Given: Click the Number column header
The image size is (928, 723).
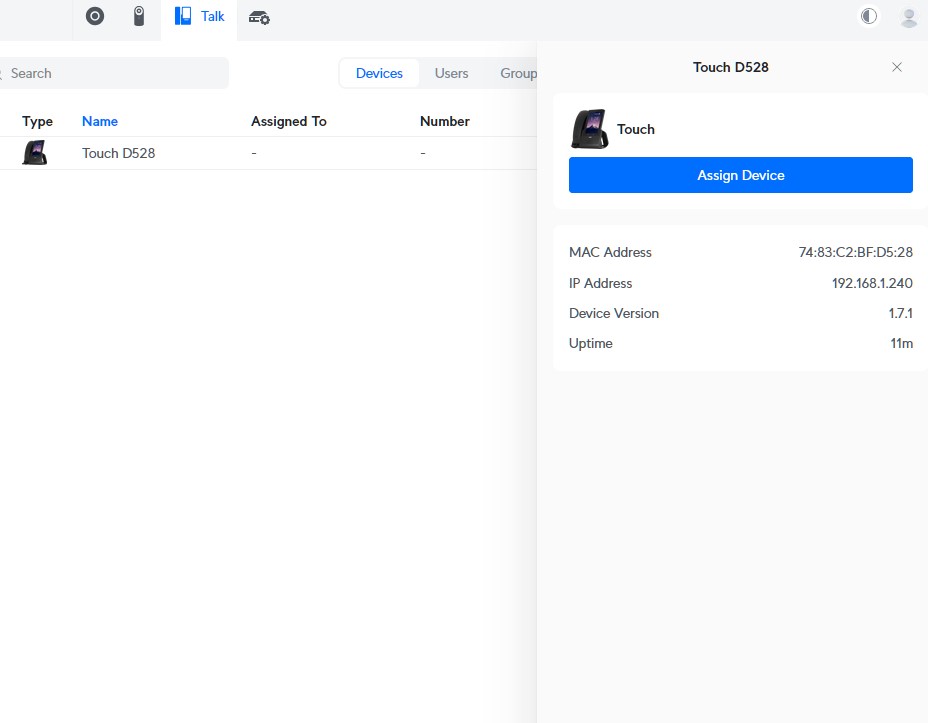Looking at the screenshot, I should 445,121.
